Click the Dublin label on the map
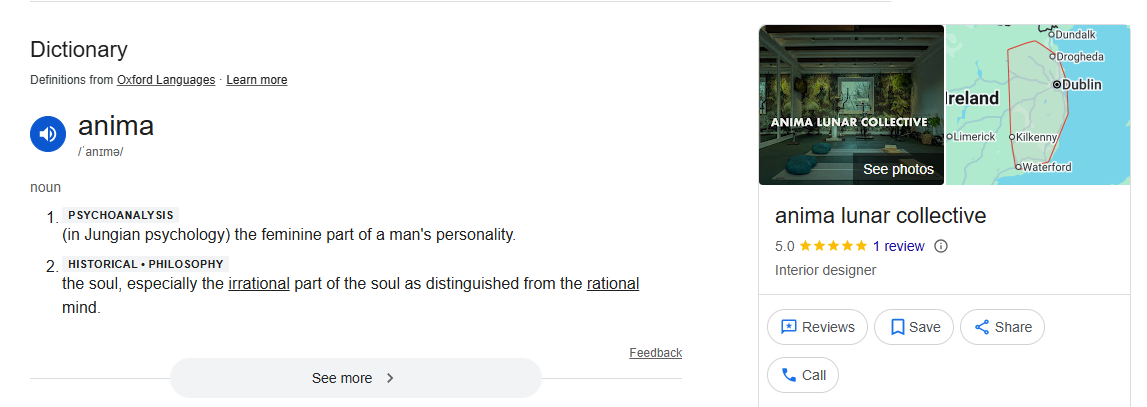 point(1080,85)
